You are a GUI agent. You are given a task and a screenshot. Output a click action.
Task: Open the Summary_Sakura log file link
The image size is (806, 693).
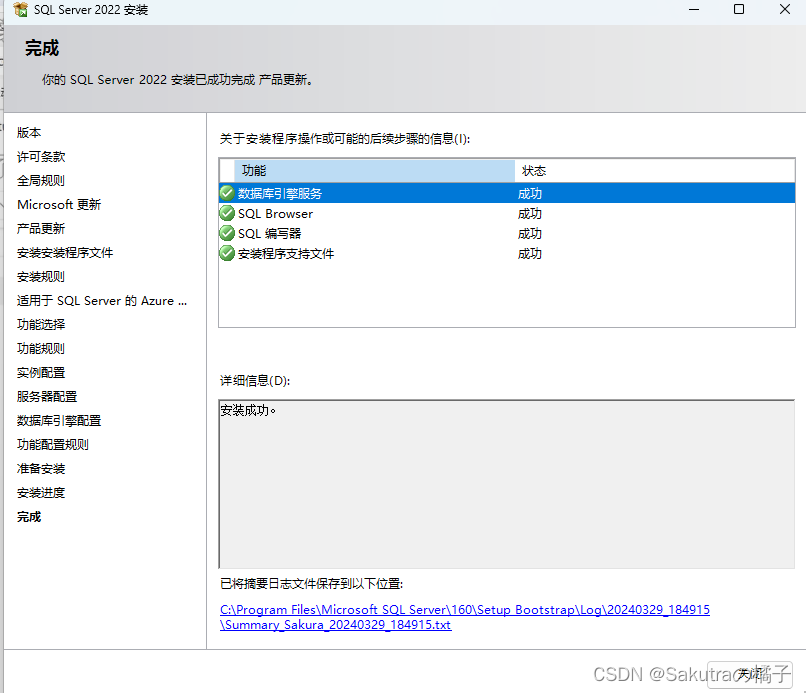point(465,617)
